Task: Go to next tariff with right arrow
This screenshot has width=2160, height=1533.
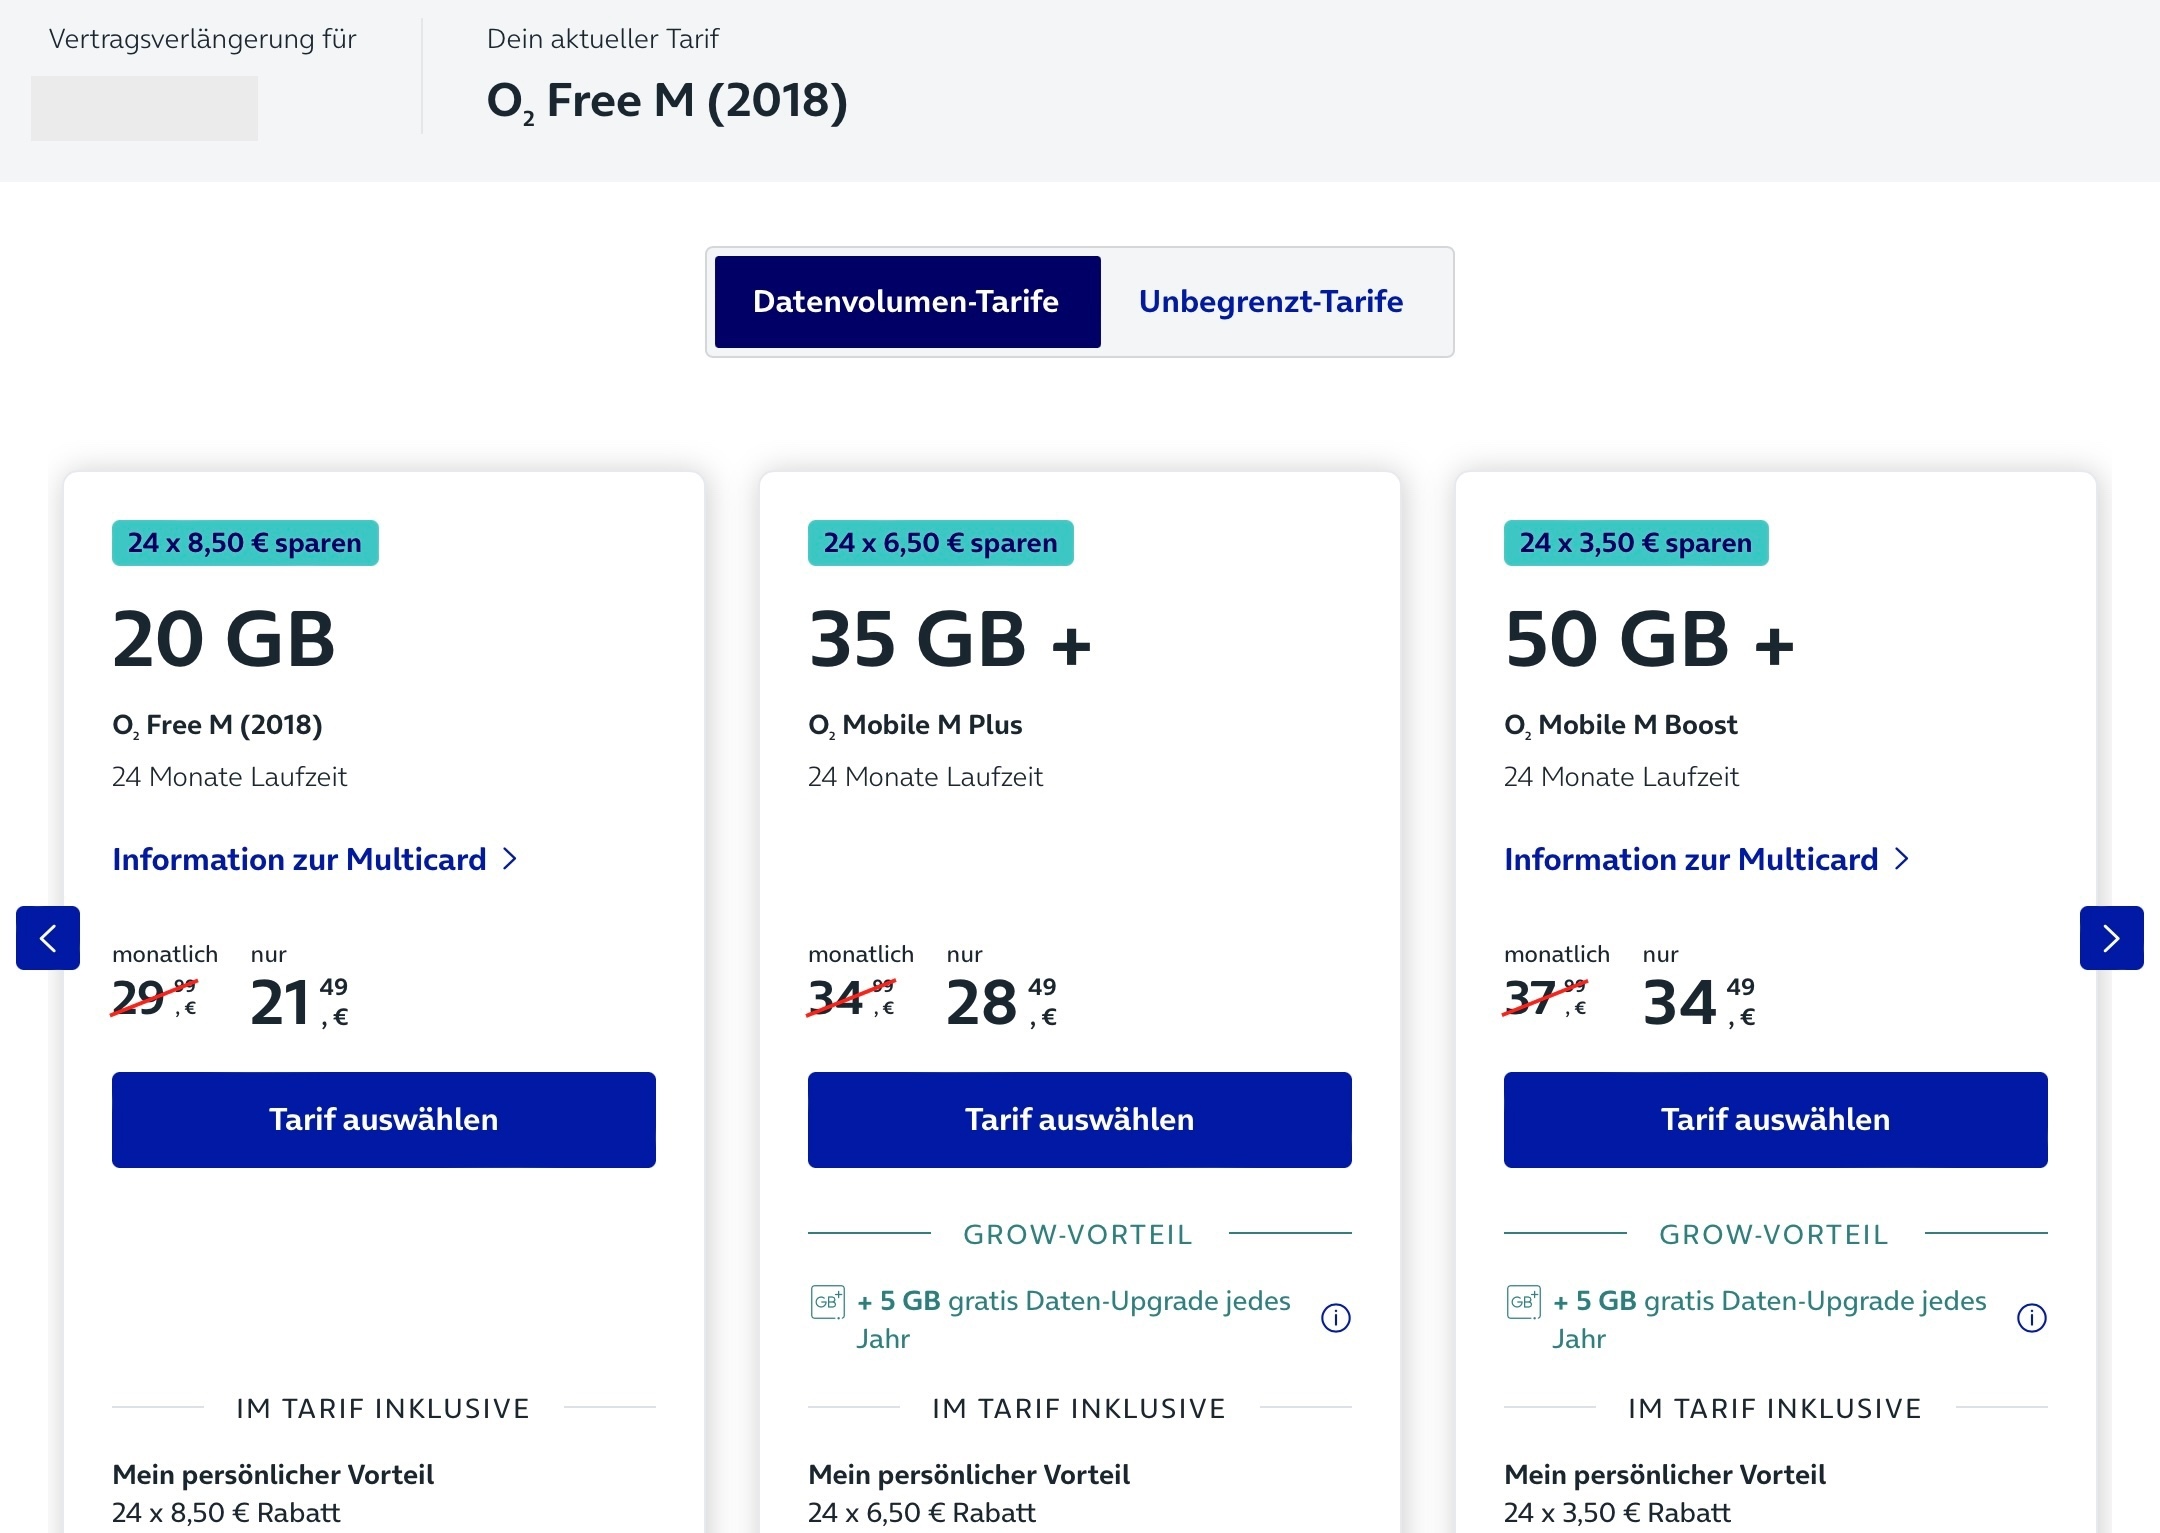Action: (x=2111, y=938)
